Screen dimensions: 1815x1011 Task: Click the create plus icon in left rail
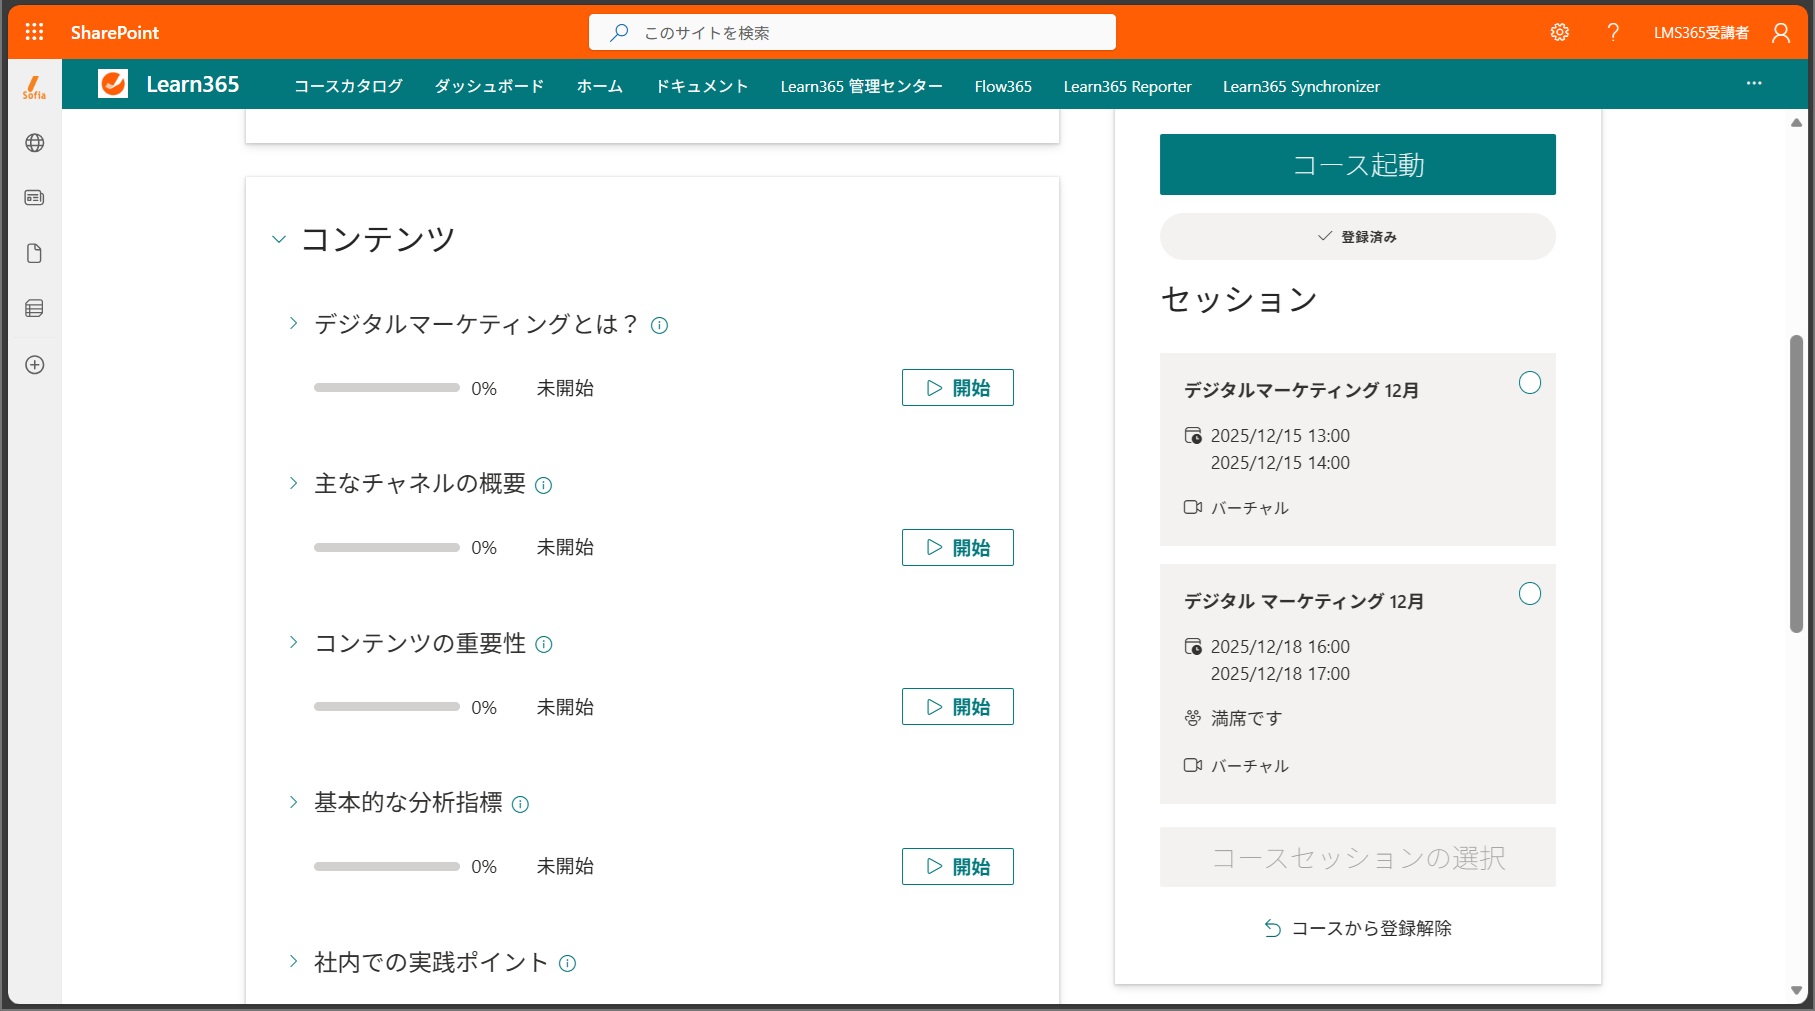click(34, 365)
